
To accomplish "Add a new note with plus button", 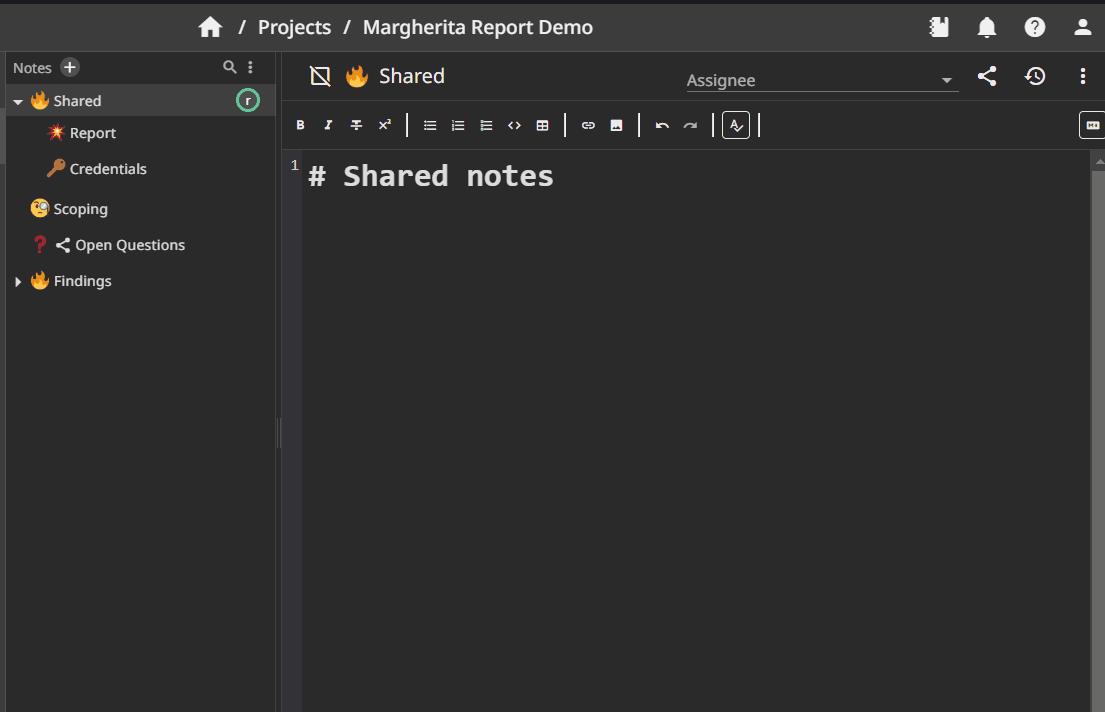I will click(x=69, y=68).
